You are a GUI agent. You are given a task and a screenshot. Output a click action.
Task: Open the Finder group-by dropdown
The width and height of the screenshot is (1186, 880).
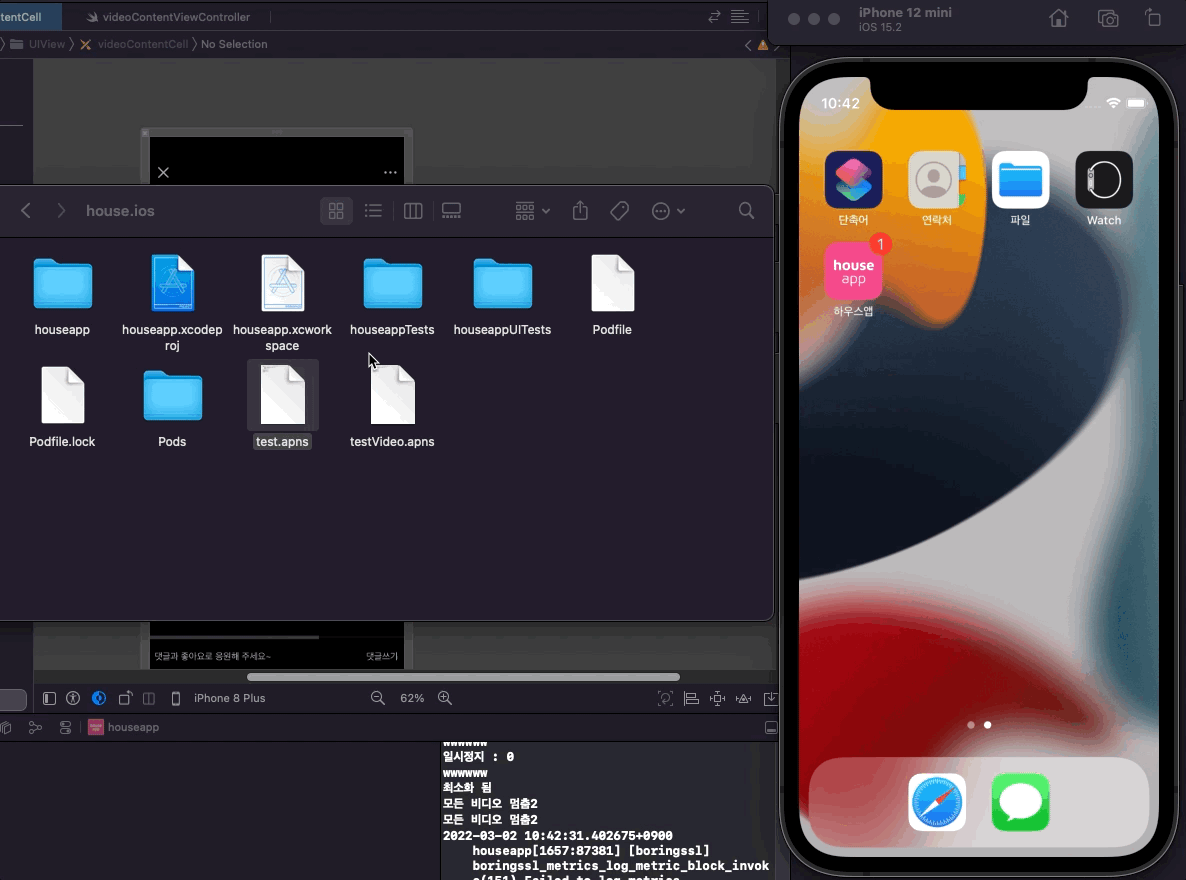click(x=532, y=210)
